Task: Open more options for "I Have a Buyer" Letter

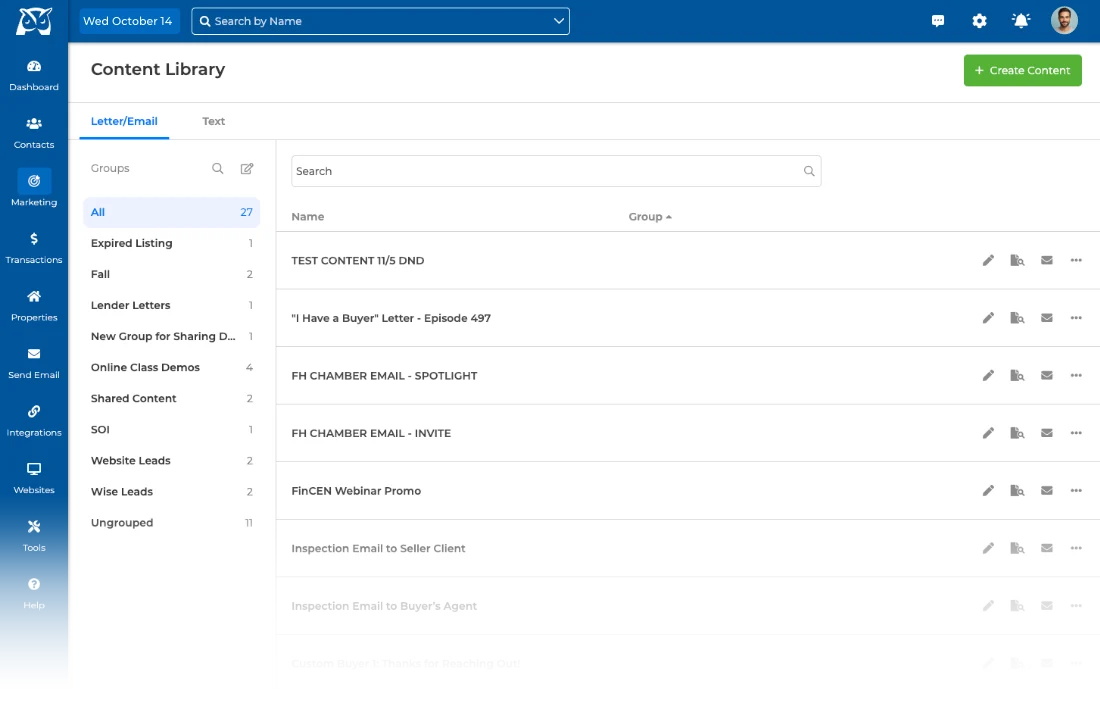Action: coord(1076,318)
